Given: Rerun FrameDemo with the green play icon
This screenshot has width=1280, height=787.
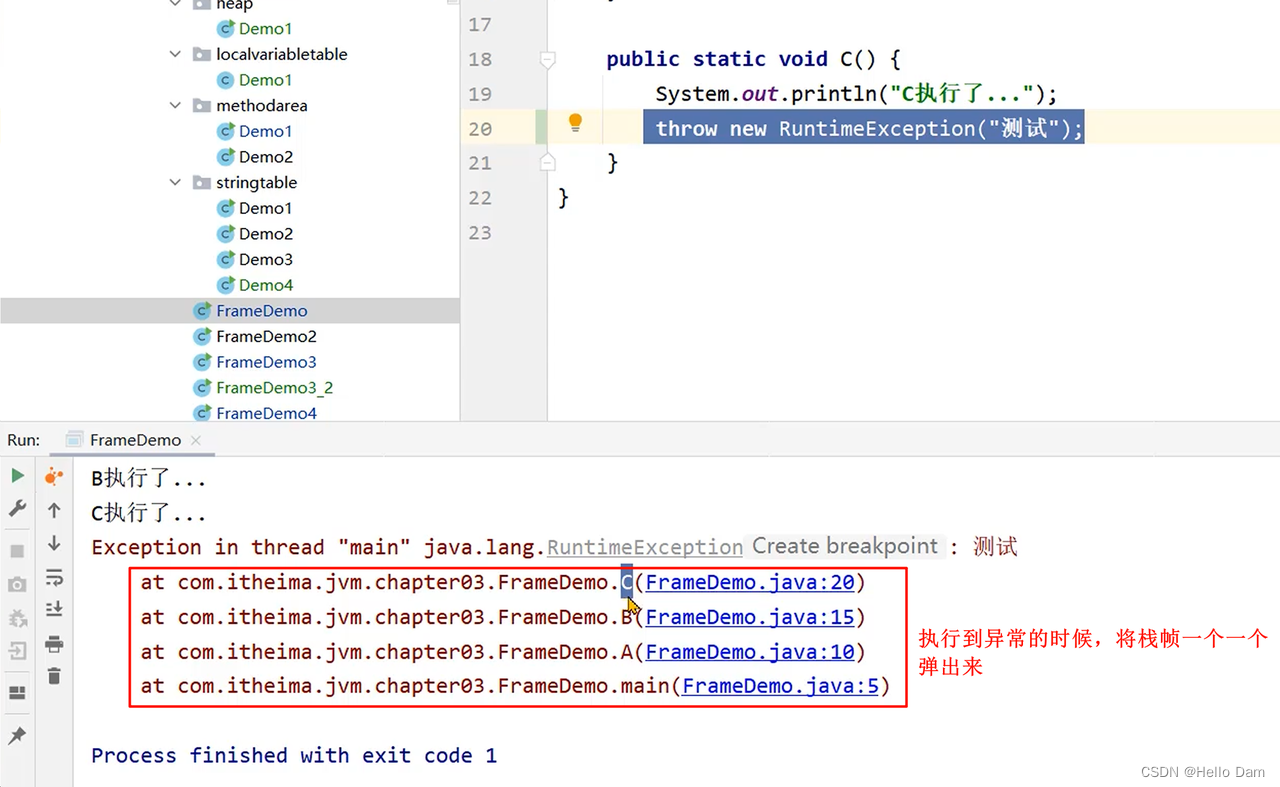Looking at the screenshot, I should pos(17,475).
